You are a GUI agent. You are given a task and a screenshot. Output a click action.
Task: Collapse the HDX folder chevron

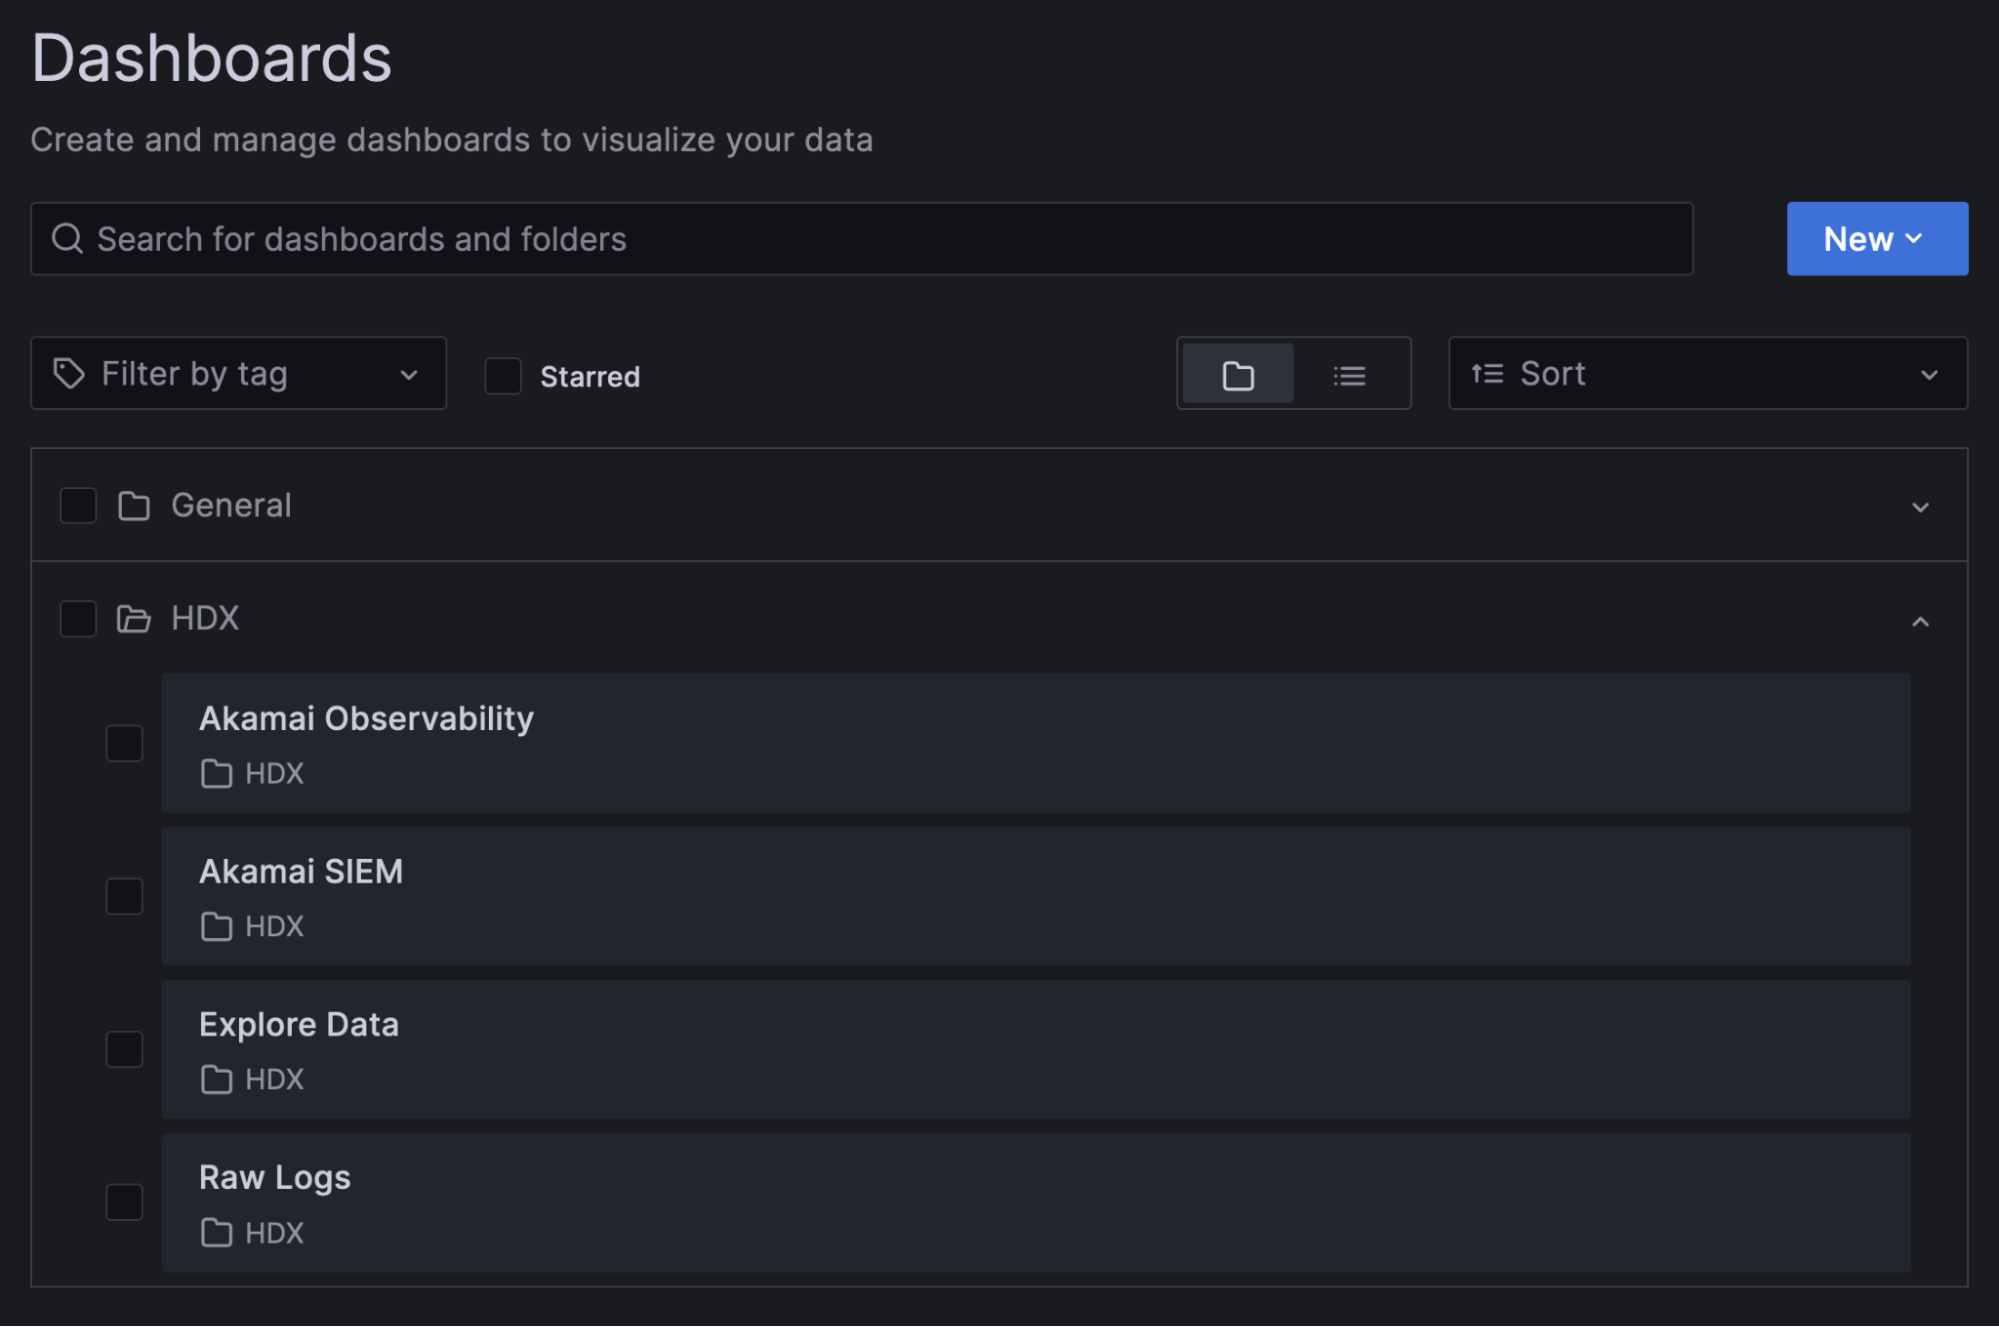[1920, 621]
